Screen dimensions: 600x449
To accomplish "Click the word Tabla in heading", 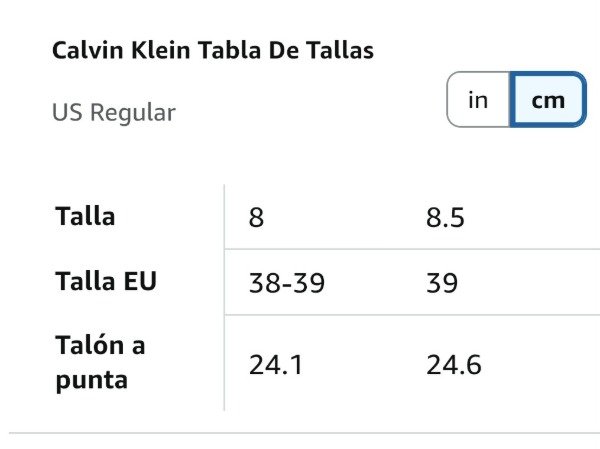I will (203, 50).
